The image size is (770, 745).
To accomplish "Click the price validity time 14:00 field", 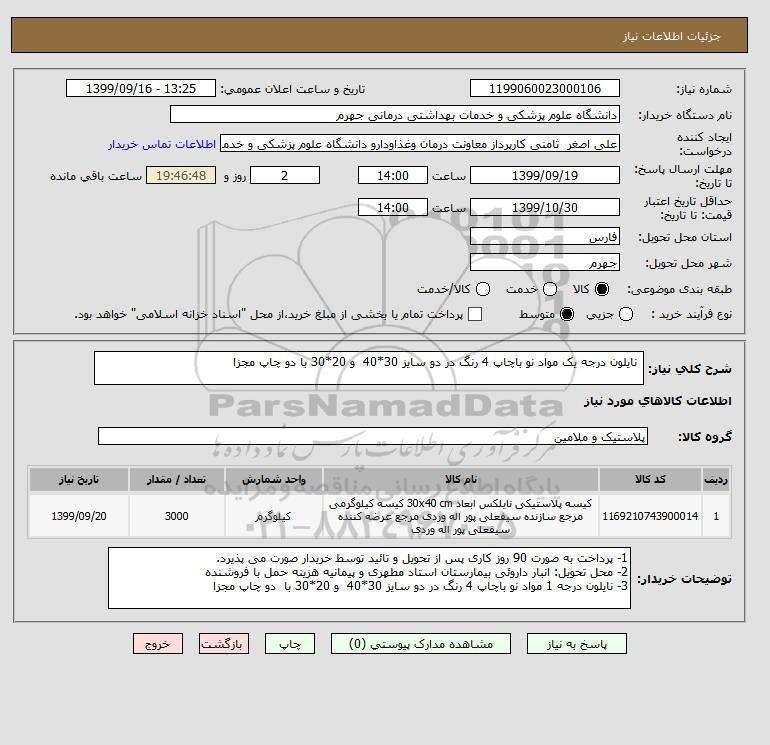I will click(393, 207).
